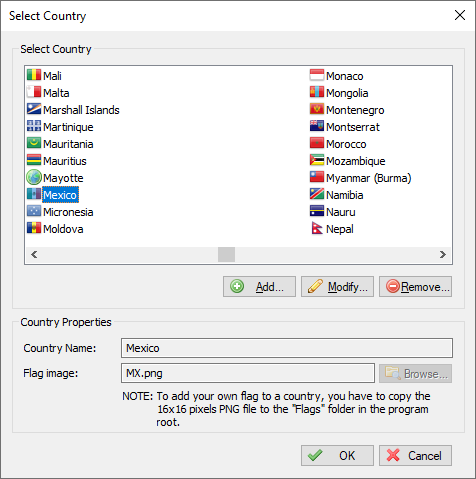
Task: Cancel the Select Country dialog
Action: pyautogui.click(x=415, y=455)
